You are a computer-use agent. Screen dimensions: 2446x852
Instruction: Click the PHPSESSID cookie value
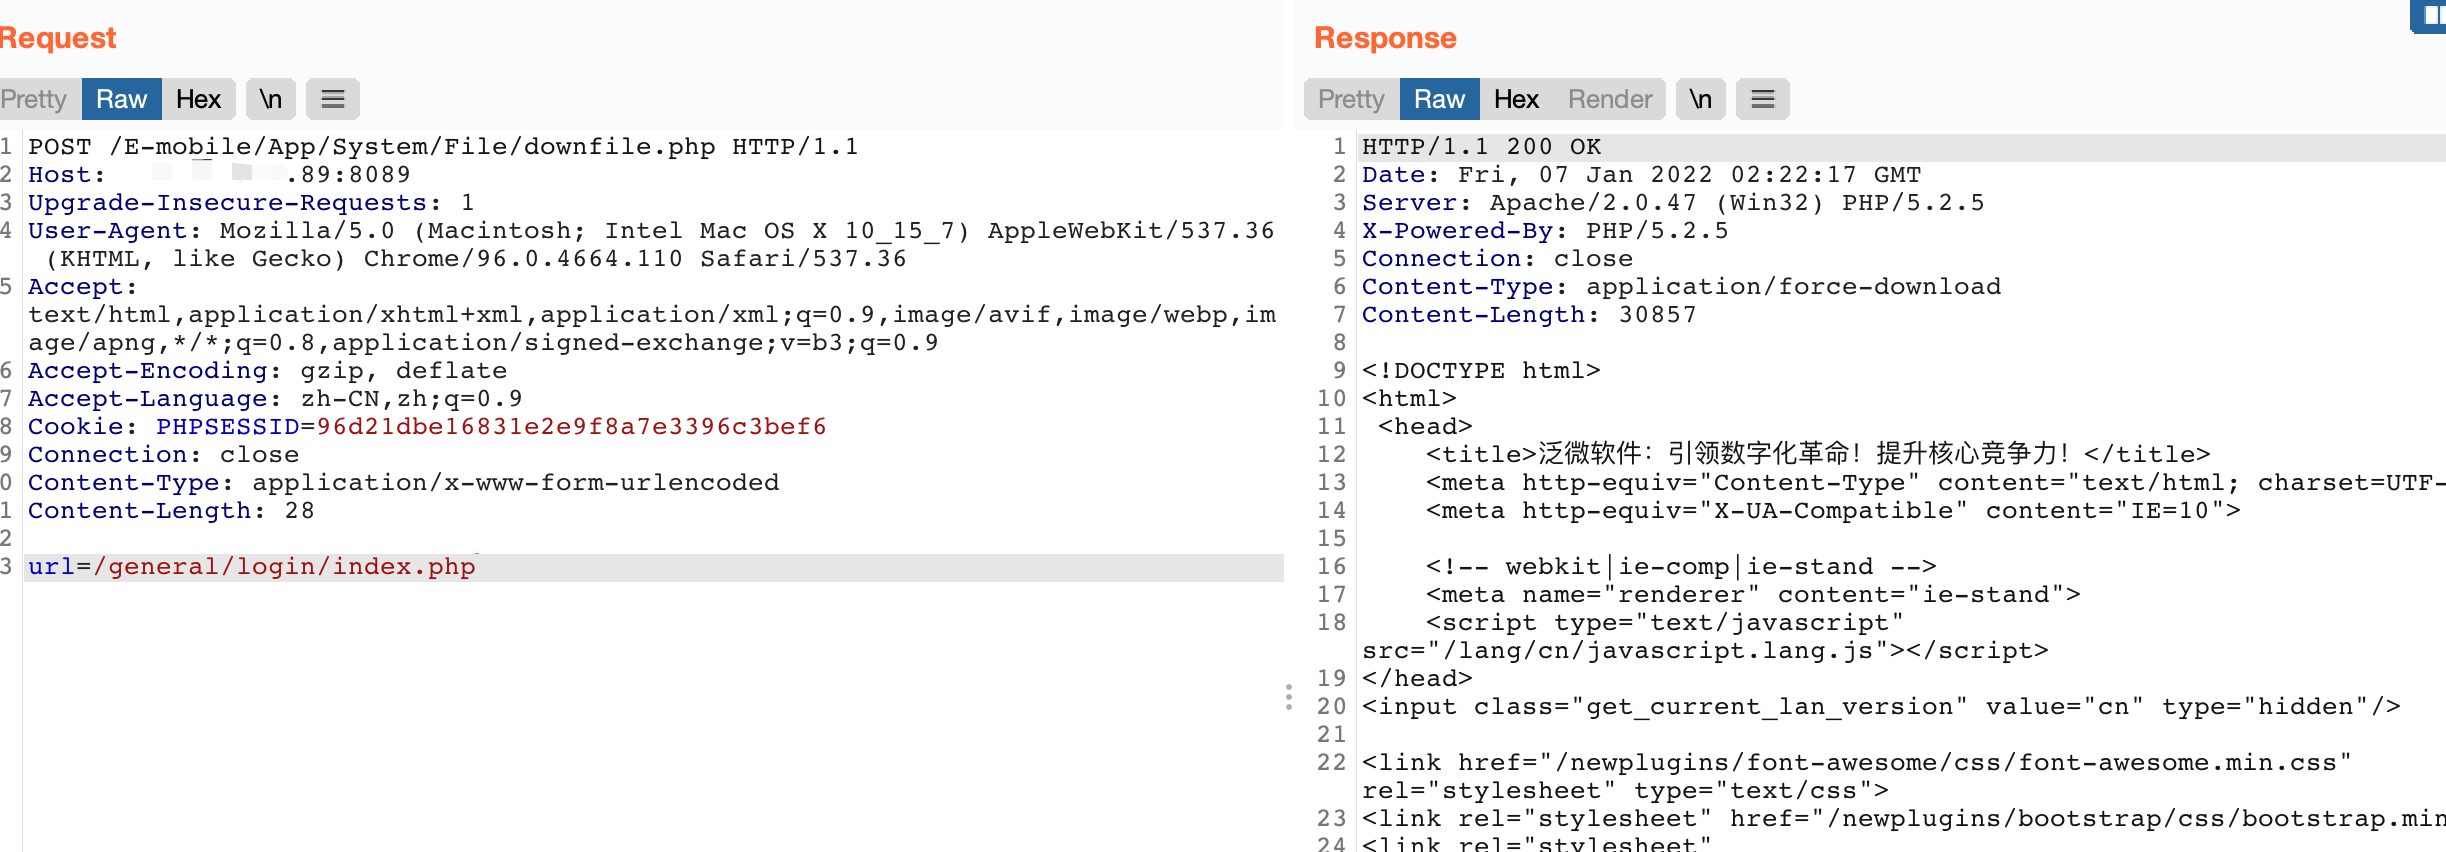point(571,427)
